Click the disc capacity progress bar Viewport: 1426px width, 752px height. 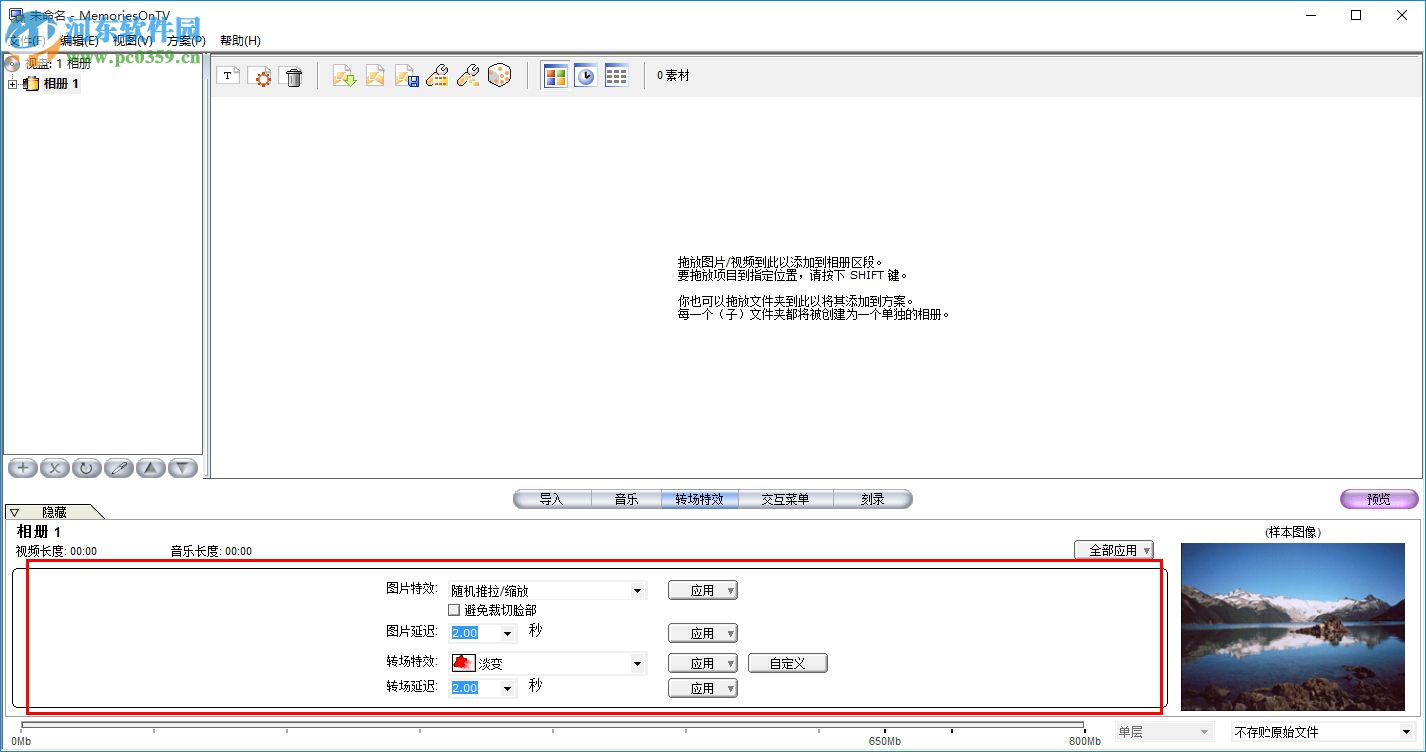pos(552,726)
